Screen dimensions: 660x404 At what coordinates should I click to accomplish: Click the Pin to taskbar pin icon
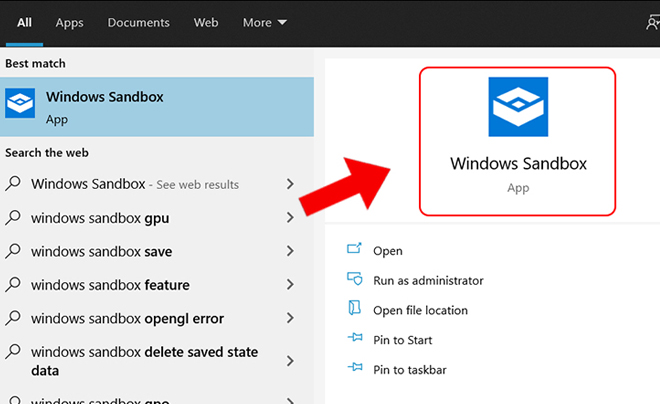[x=355, y=367]
